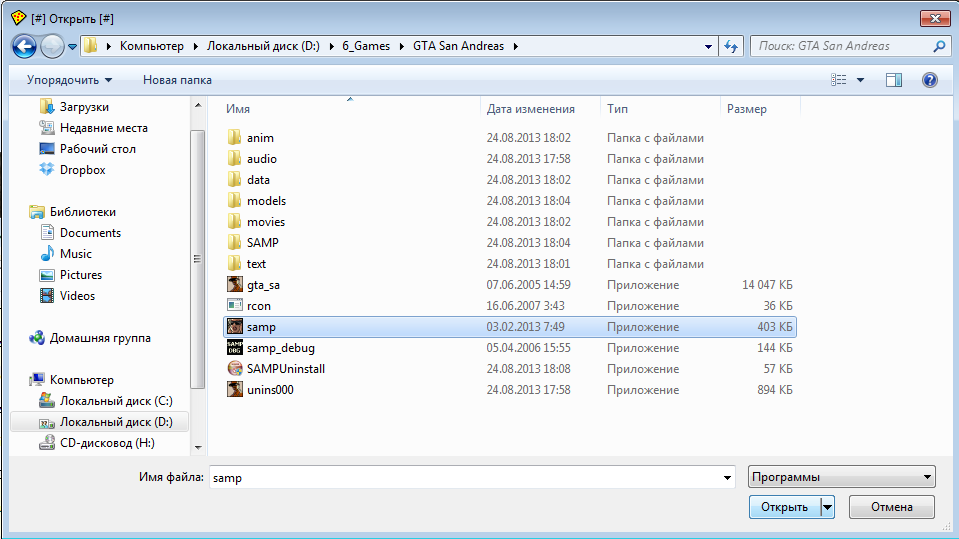
Task: Sort files by the Размер column header
Action: pos(746,109)
